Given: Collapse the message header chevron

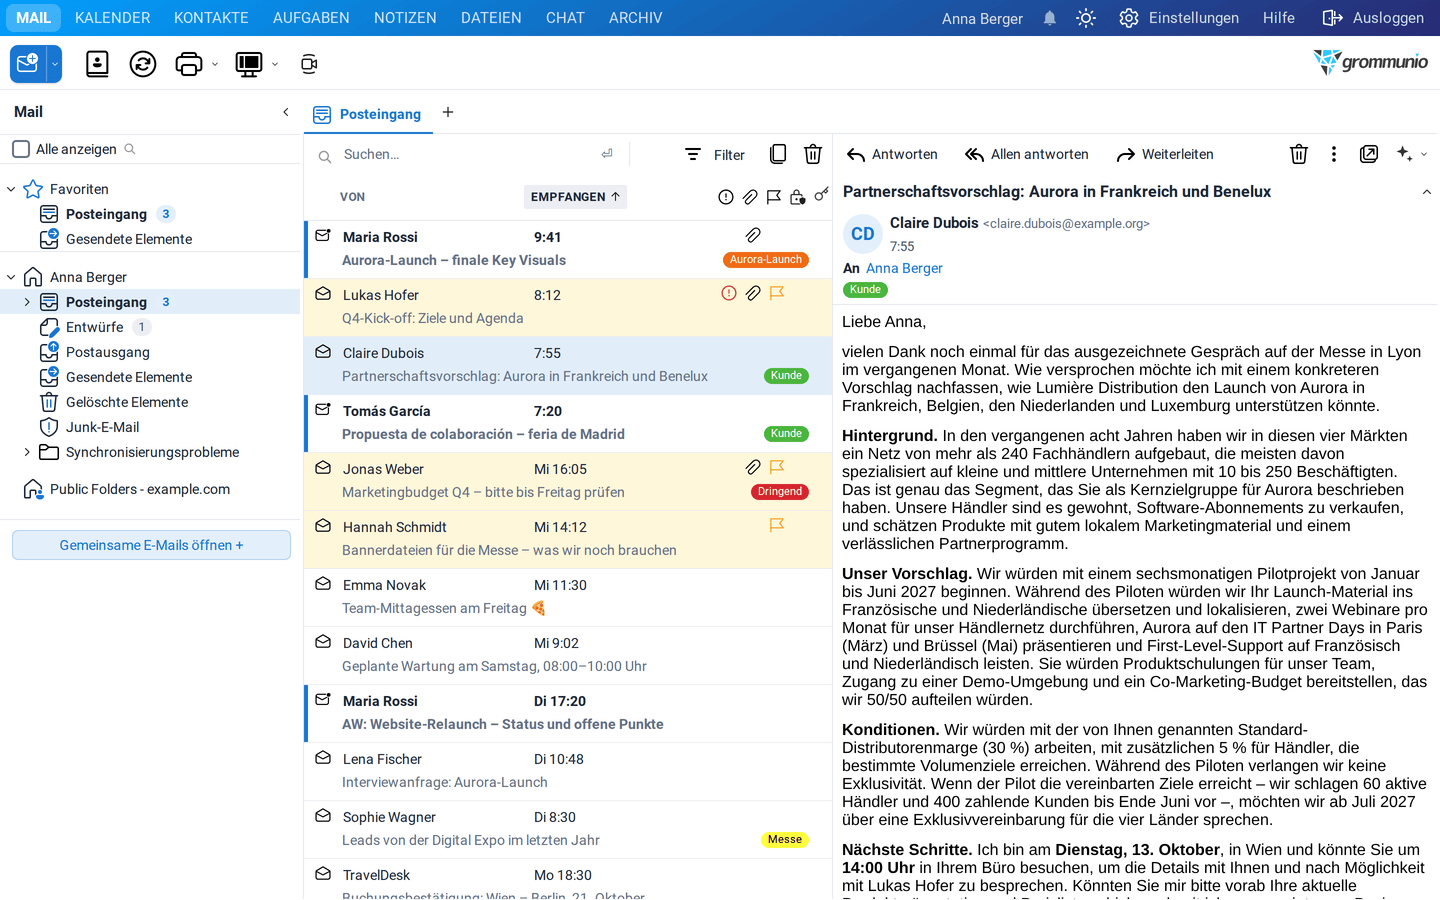Looking at the screenshot, I should point(1427,192).
